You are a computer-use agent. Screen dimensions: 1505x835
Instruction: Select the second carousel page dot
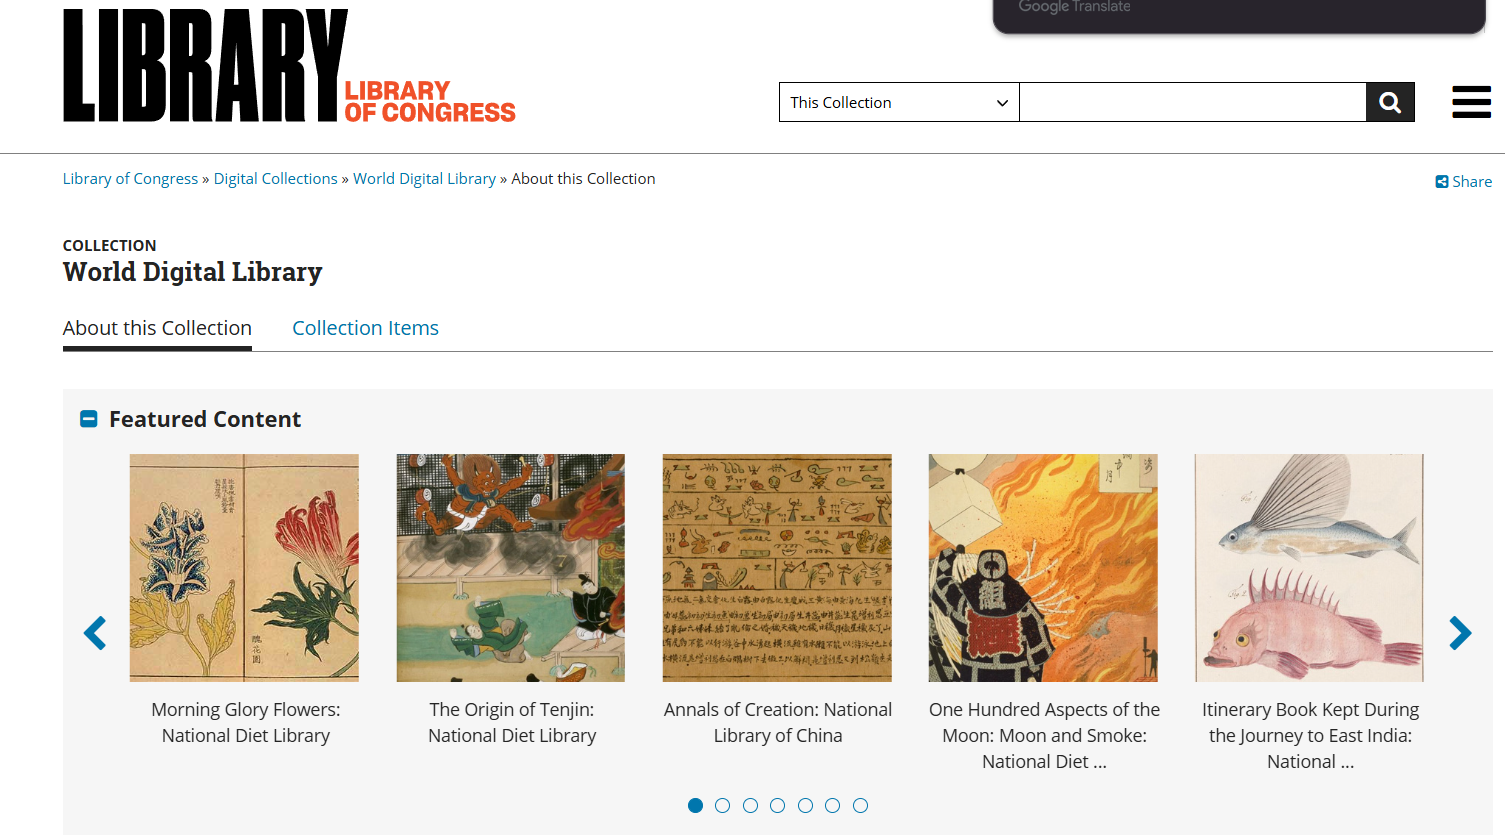(x=723, y=805)
